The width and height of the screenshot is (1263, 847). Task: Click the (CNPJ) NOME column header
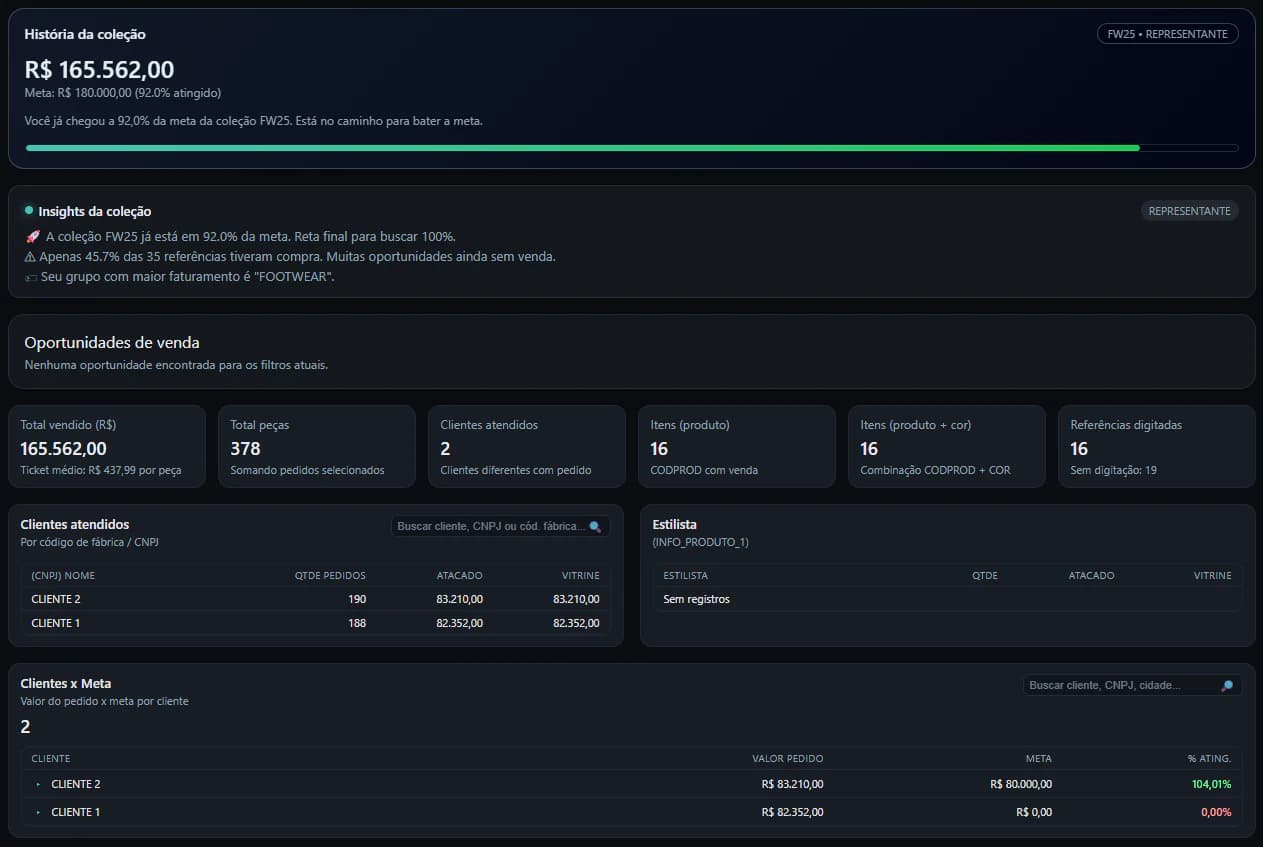63,575
